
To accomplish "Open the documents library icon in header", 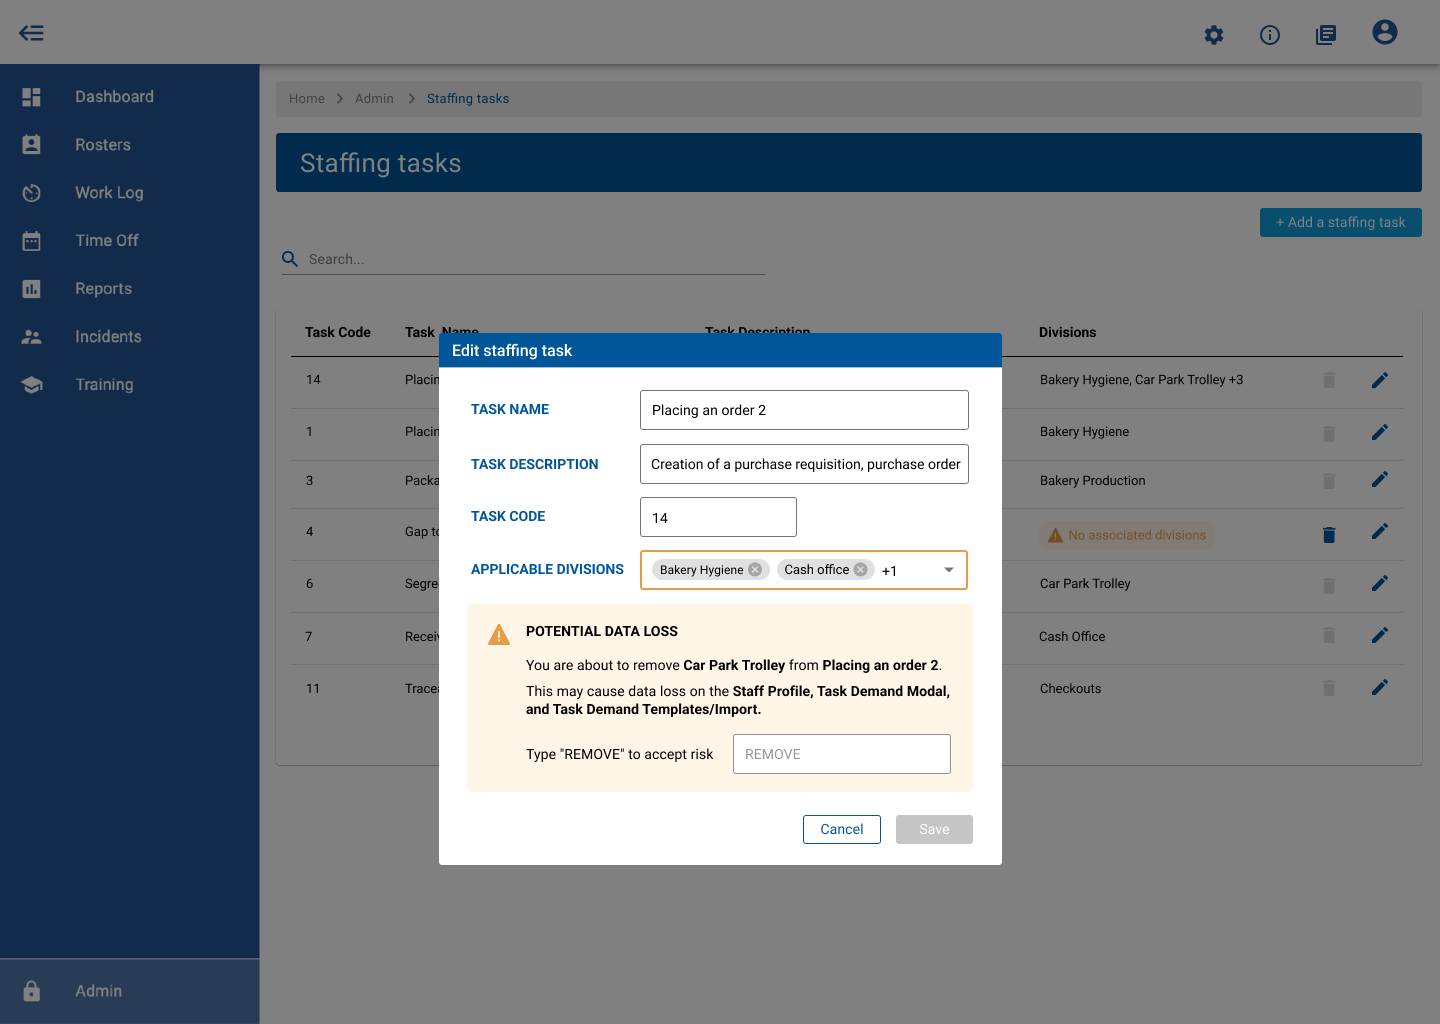I will (1326, 35).
